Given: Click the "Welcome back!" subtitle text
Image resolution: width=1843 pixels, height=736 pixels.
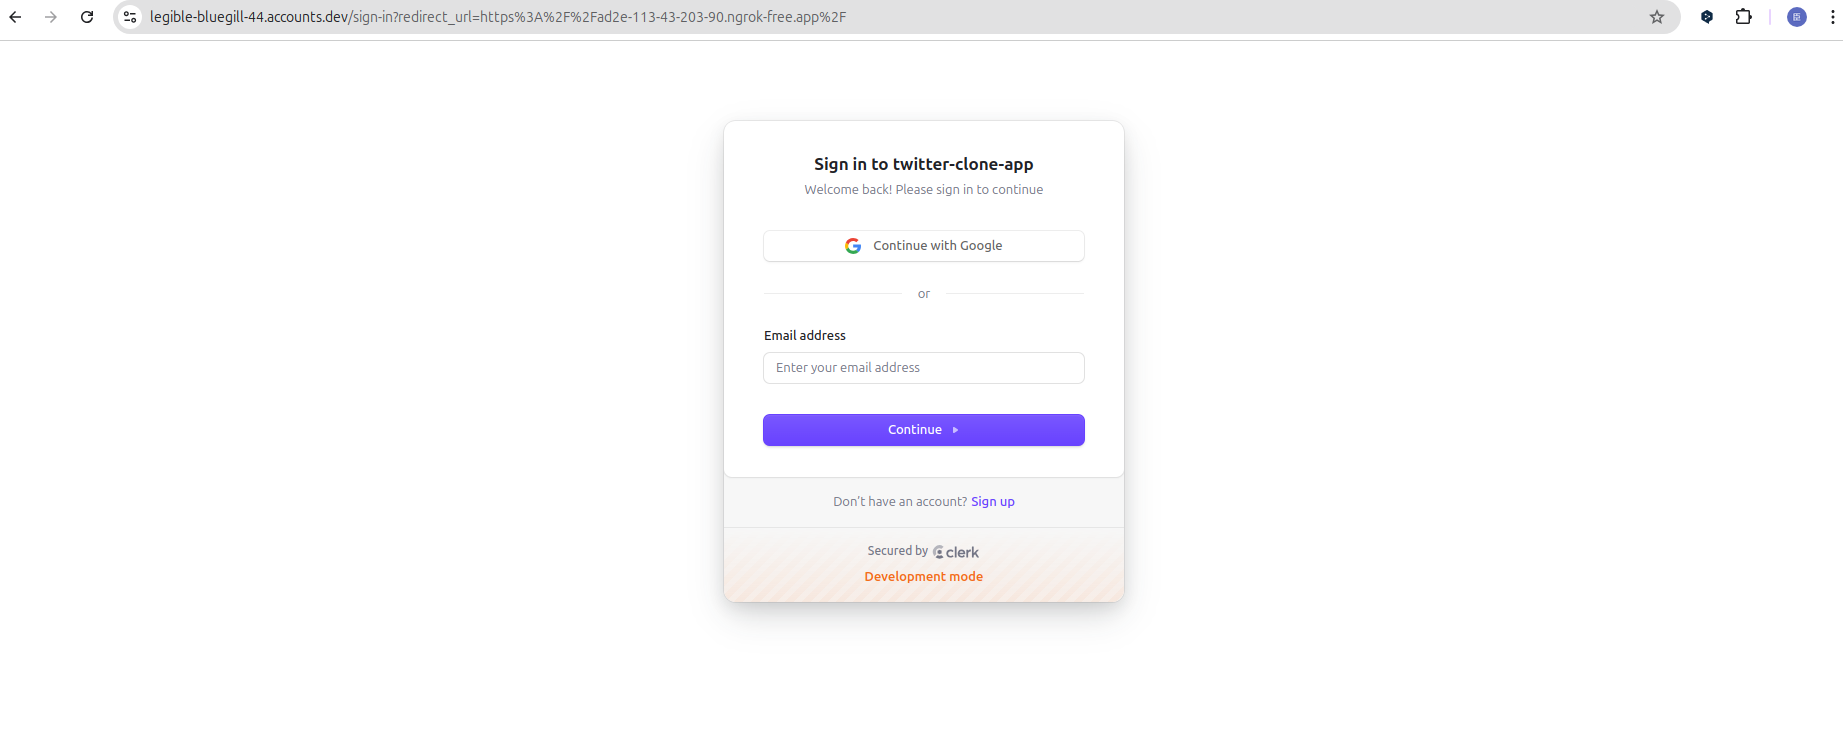Looking at the screenshot, I should (923, 190).
